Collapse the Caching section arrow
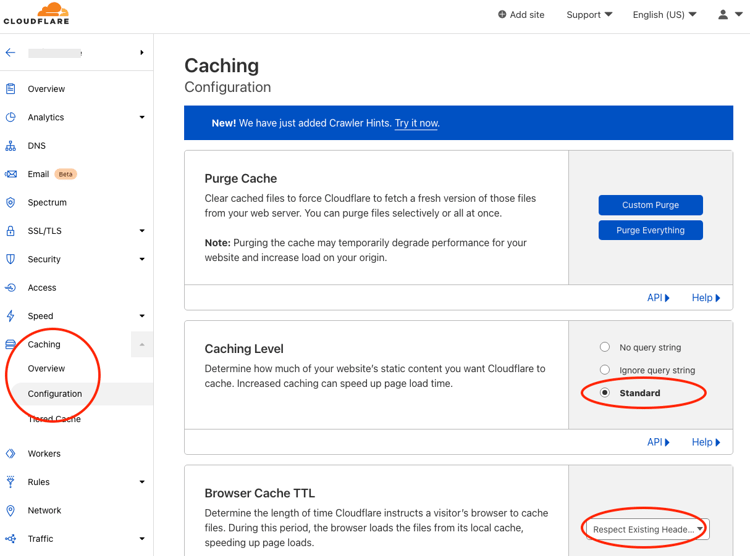Viewport: 750px width, 556px height. [142, 345]
